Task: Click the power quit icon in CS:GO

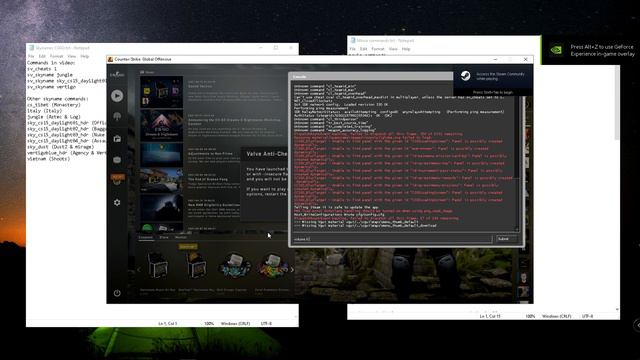Action: click(117, 293)
